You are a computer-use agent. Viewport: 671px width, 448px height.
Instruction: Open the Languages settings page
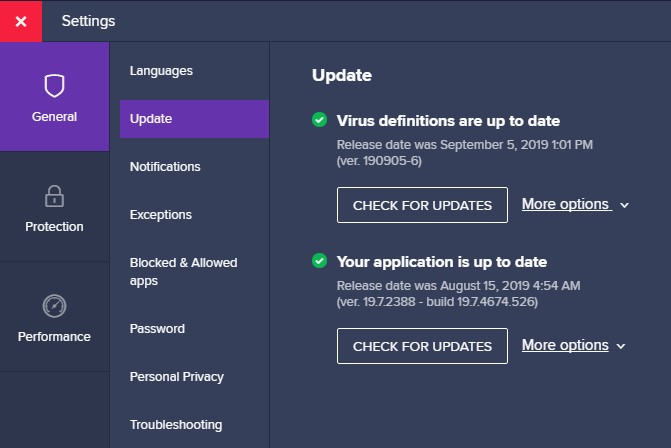coord(161,71)
